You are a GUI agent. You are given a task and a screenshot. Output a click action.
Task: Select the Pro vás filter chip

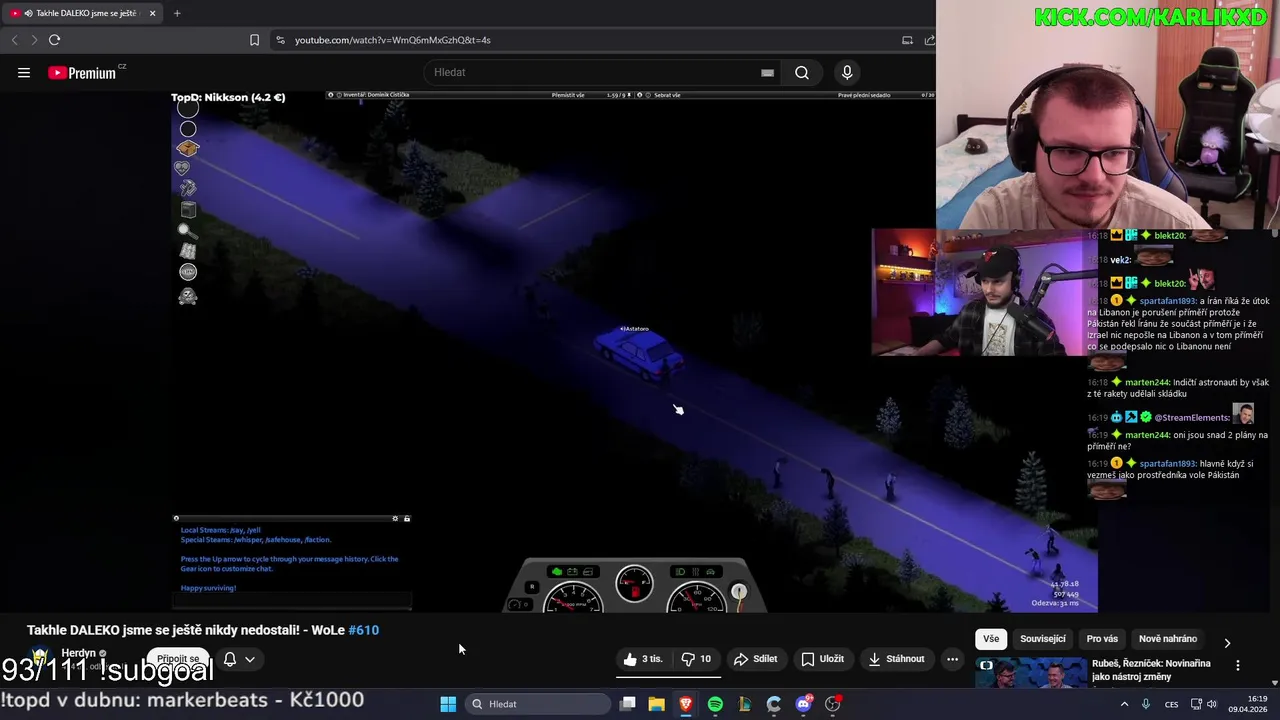click(x=1102, y=639)
